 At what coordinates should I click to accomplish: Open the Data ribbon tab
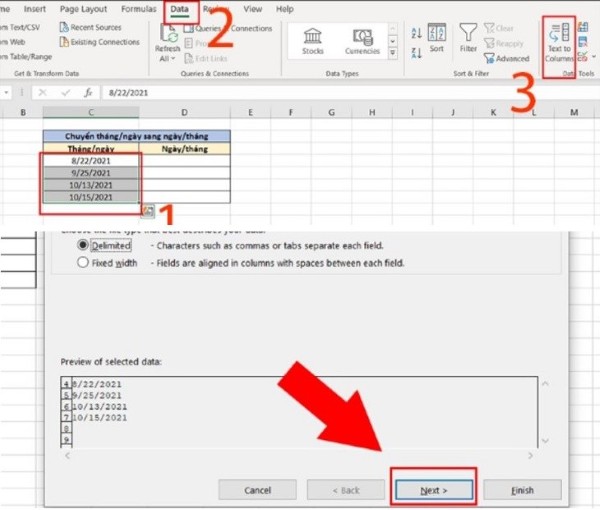pyautogui.click(x=179, y=9)
